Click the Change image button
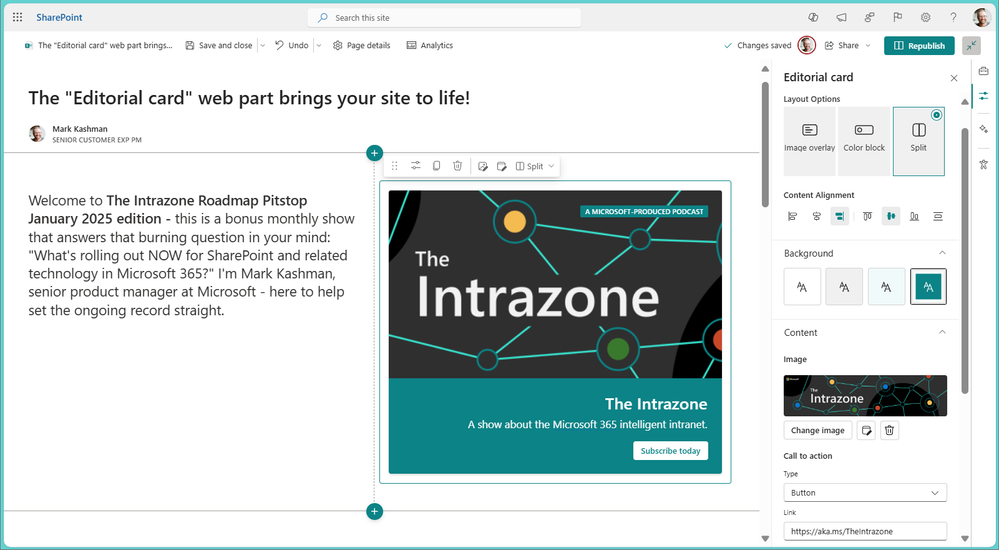 pos(817,430)
